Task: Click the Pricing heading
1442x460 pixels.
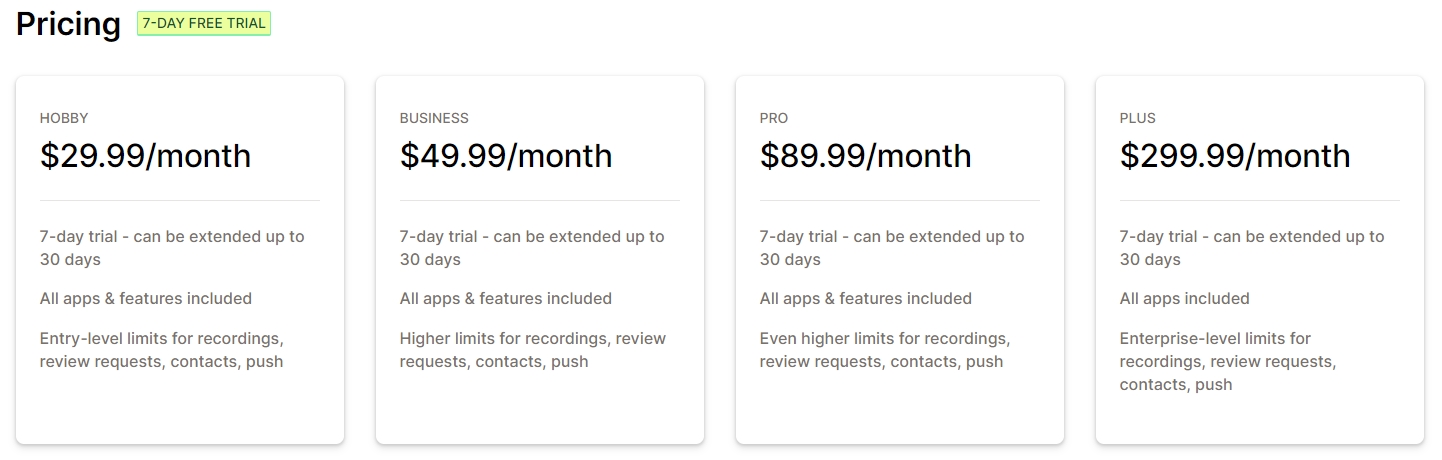Action: tap(68, 23)
